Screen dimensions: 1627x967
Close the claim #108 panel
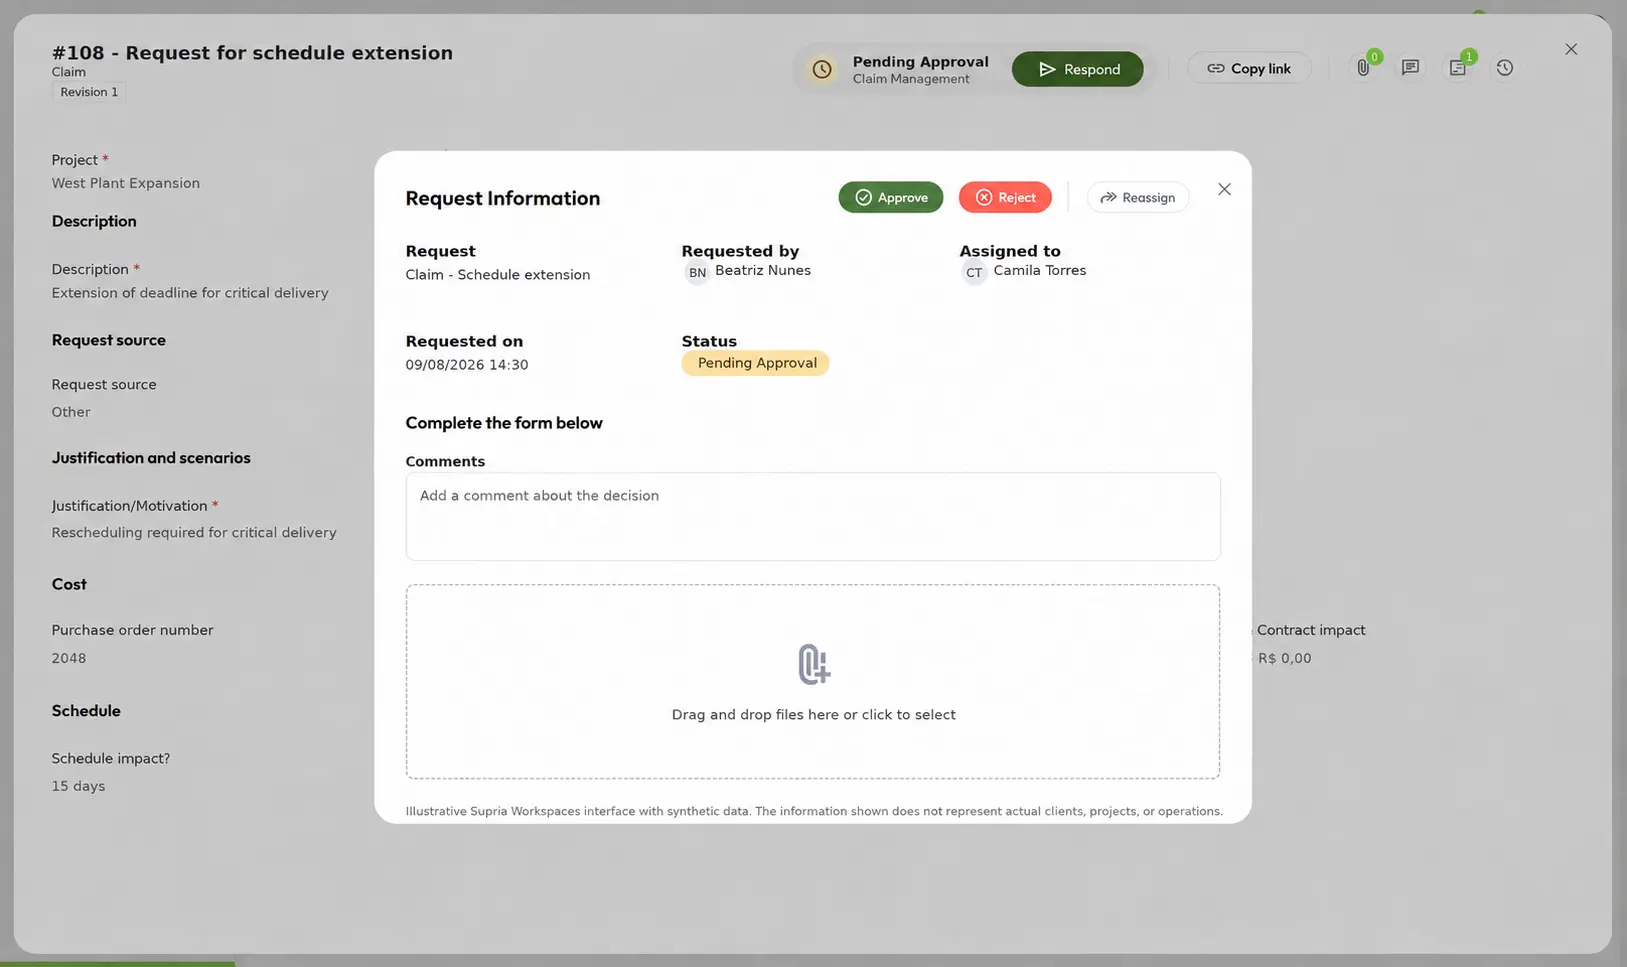coord(1570,49)
